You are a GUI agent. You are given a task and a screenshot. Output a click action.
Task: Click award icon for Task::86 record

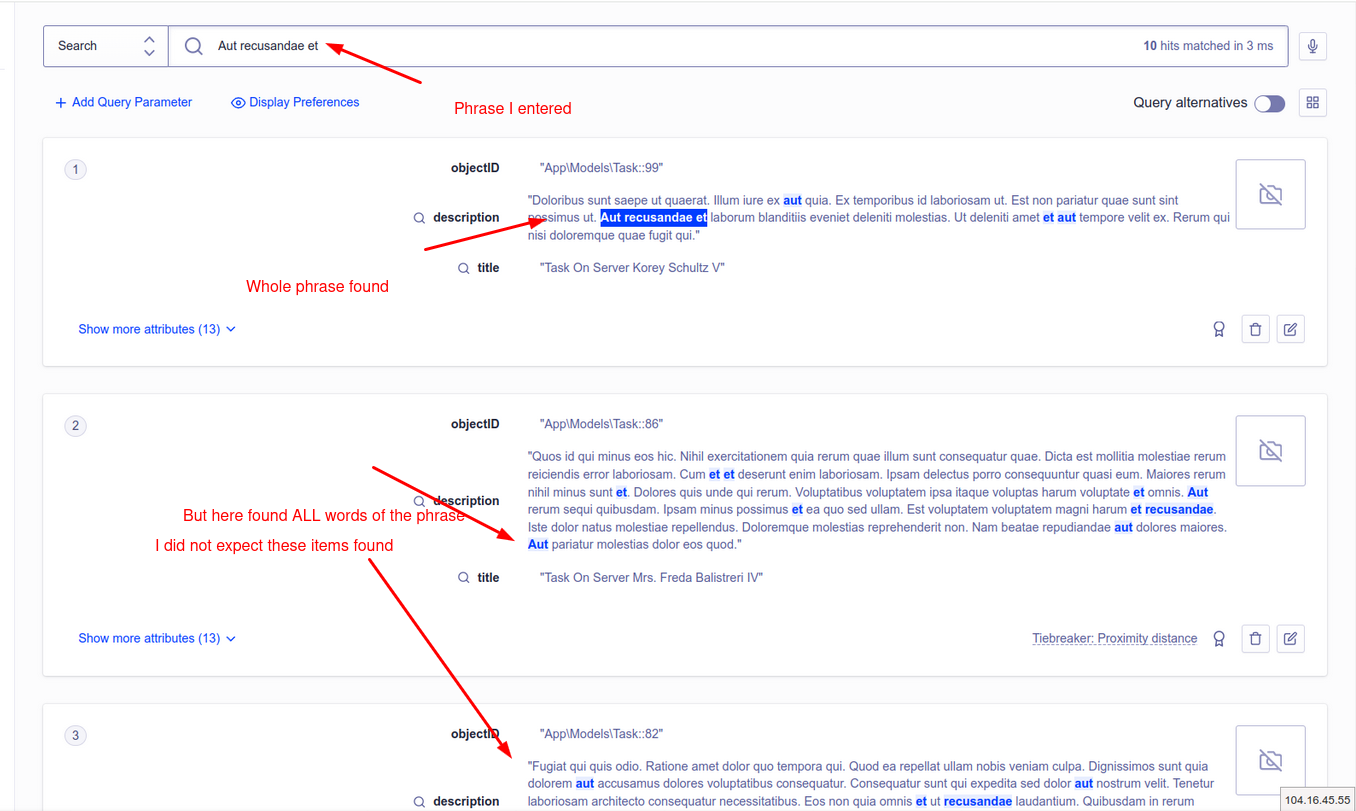pyautogui.click(x=1218, y=638)
